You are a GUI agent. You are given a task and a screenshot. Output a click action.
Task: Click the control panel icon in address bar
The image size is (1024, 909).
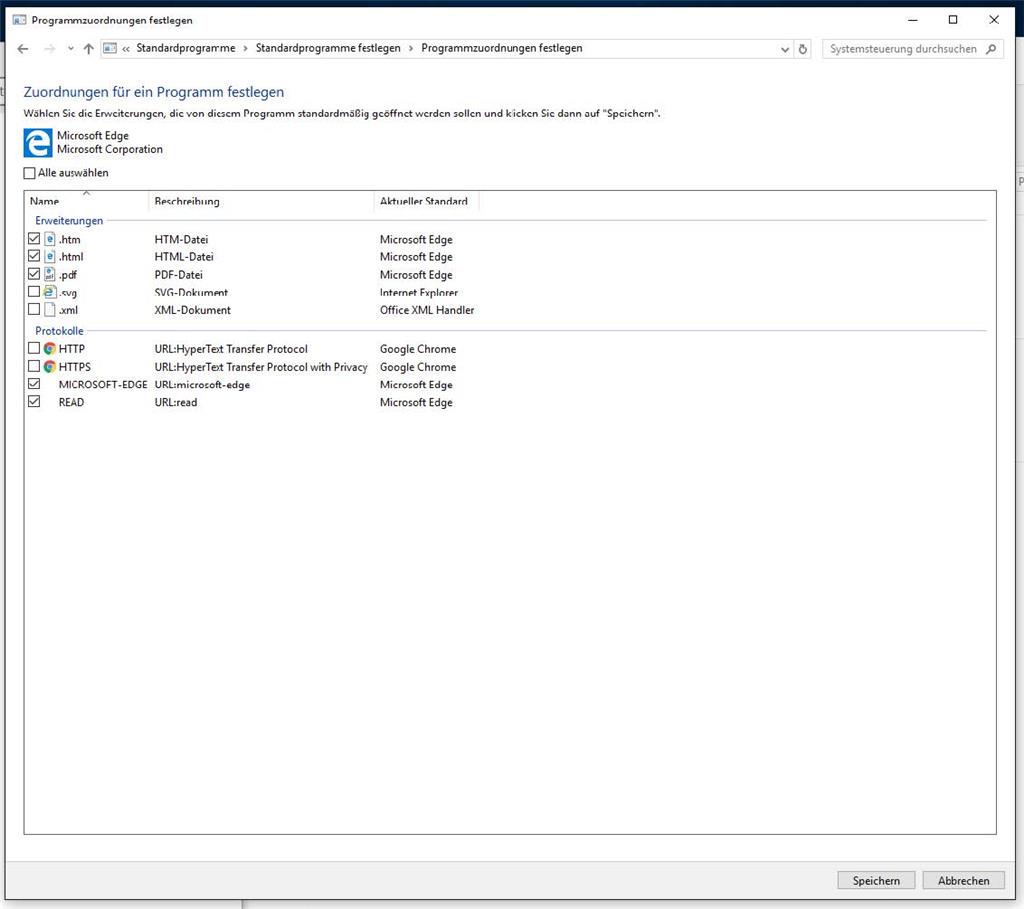(x=110, y=48)
